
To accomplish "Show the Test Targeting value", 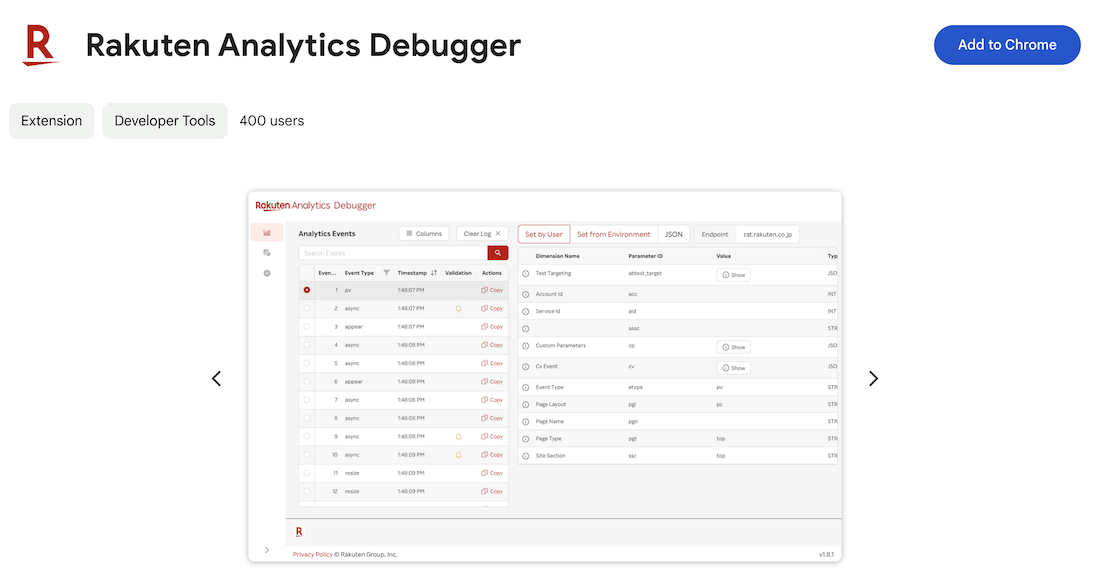I will (733, 275).
